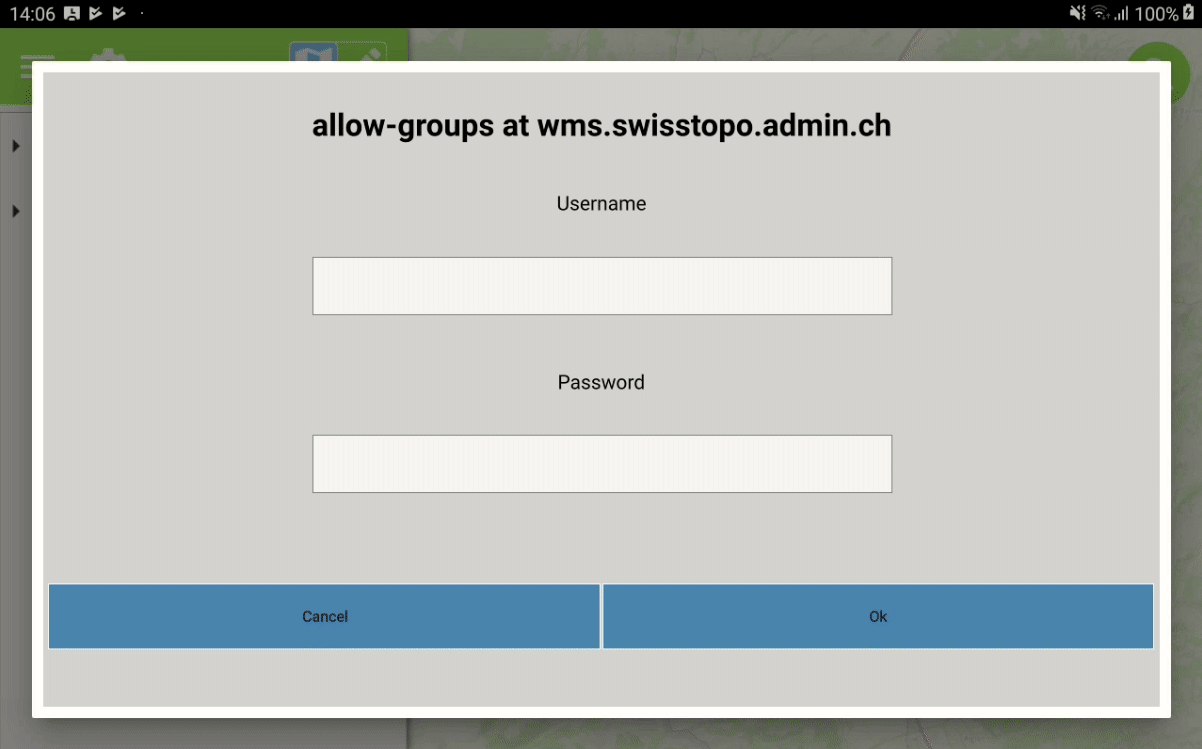Click the Username input field
This screenshot has height=749, width=1202.
pyautogui.click(x=602, y=286)
